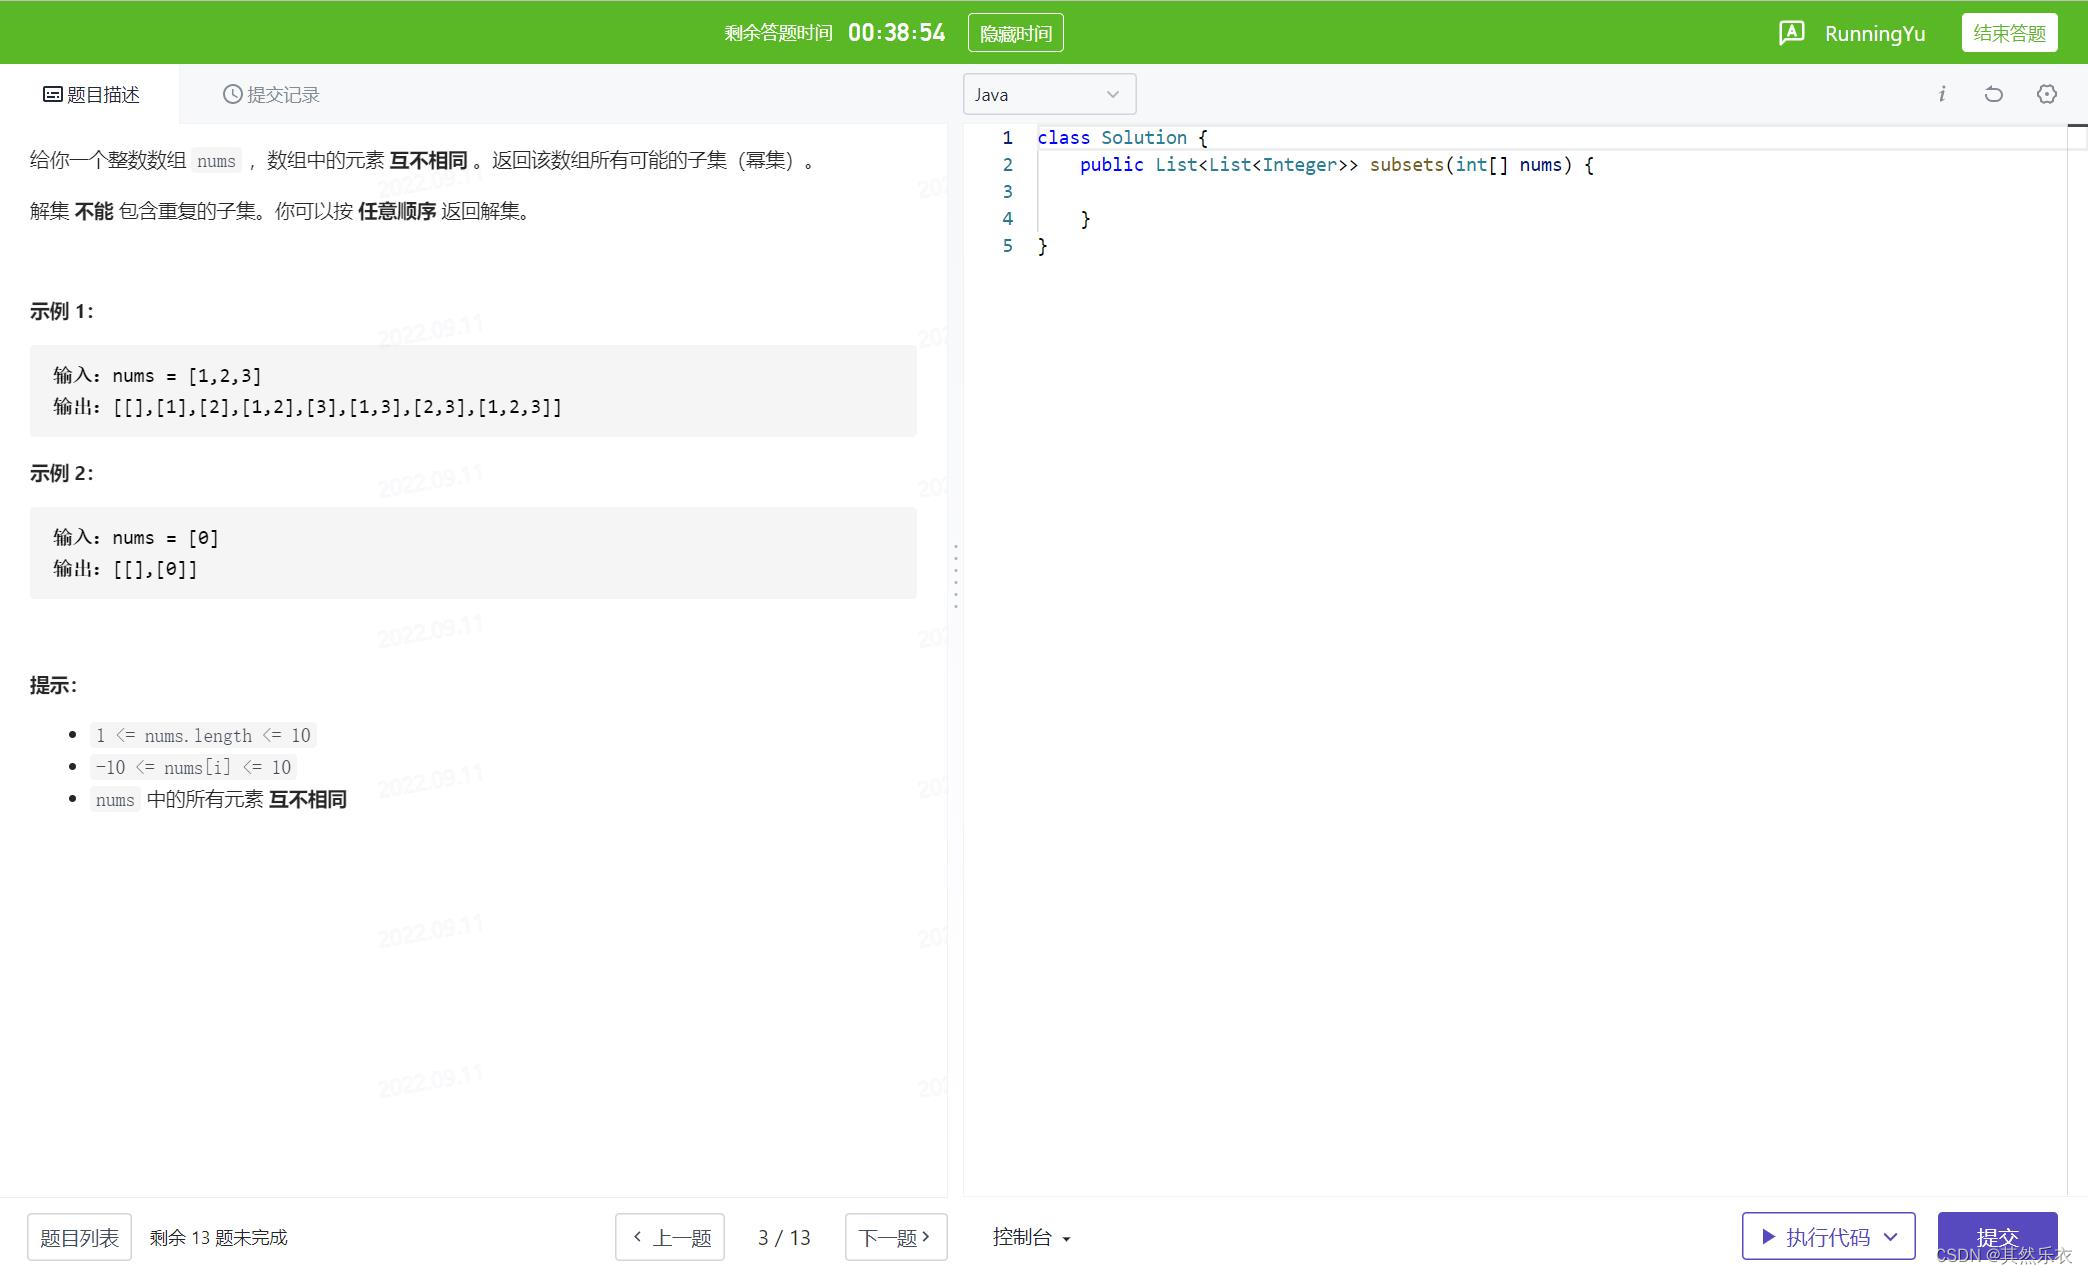Select the problem description tab
The image size is (2088, 1274).
[x=91, y=94]
